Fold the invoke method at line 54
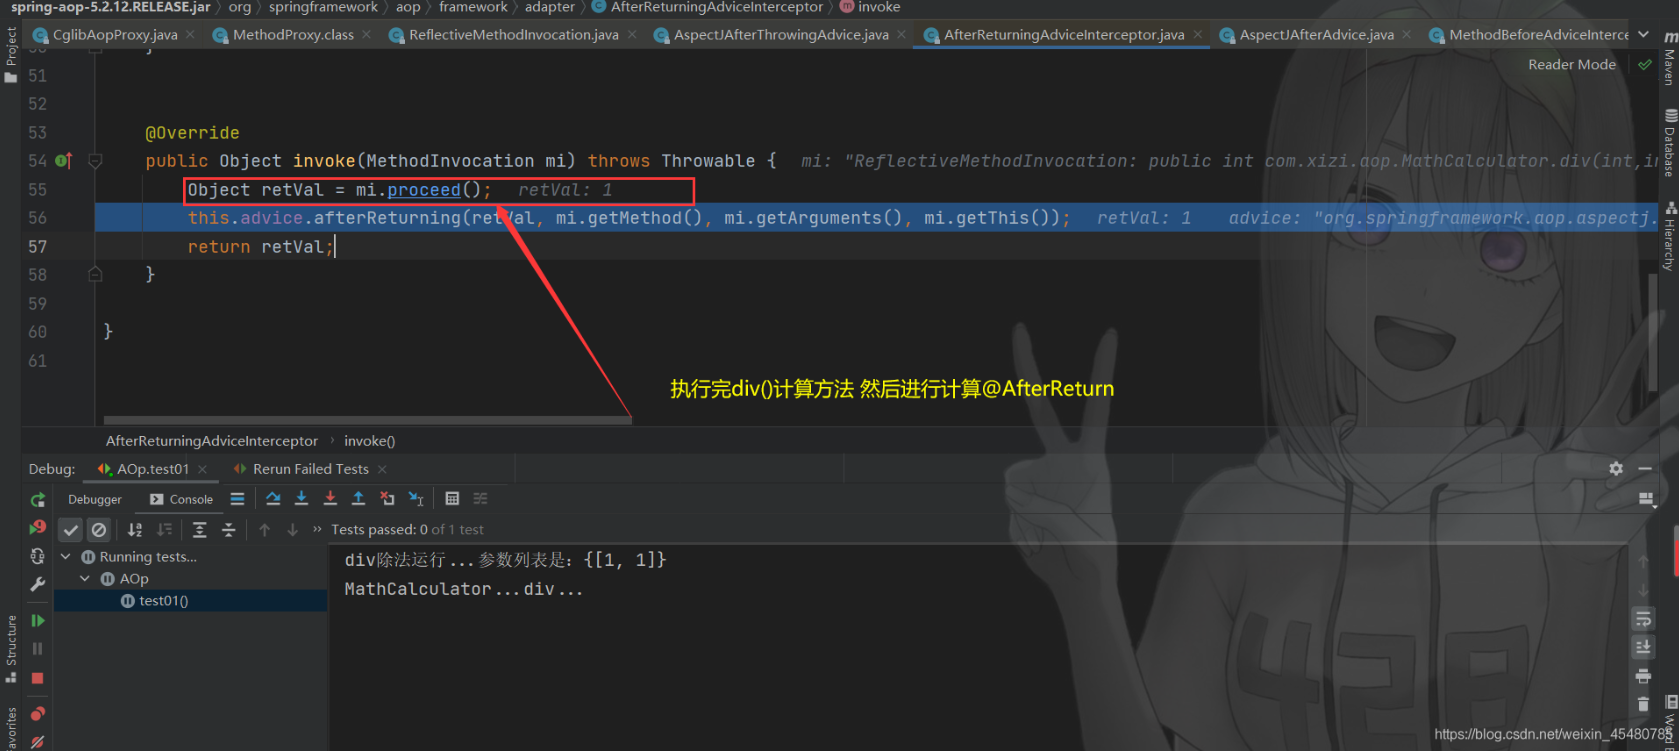The width and height of the screenshot is (1679, 751). click(x=95, y=161)
